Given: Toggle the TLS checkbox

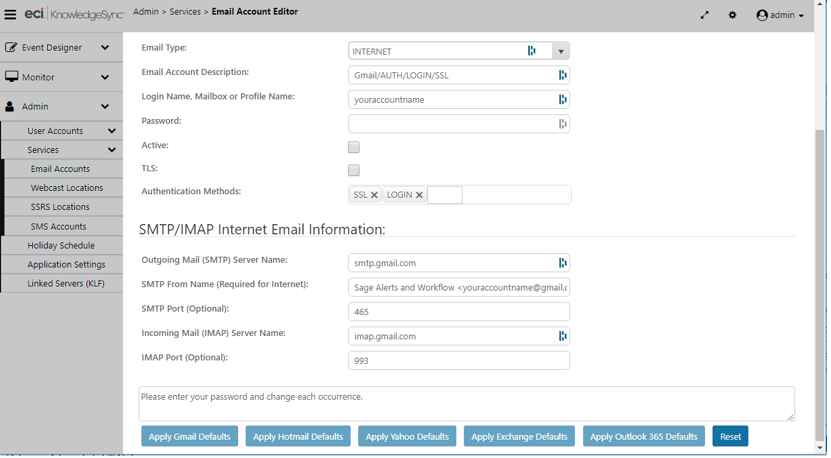Looking at the screenshot, I should (353, 170).
